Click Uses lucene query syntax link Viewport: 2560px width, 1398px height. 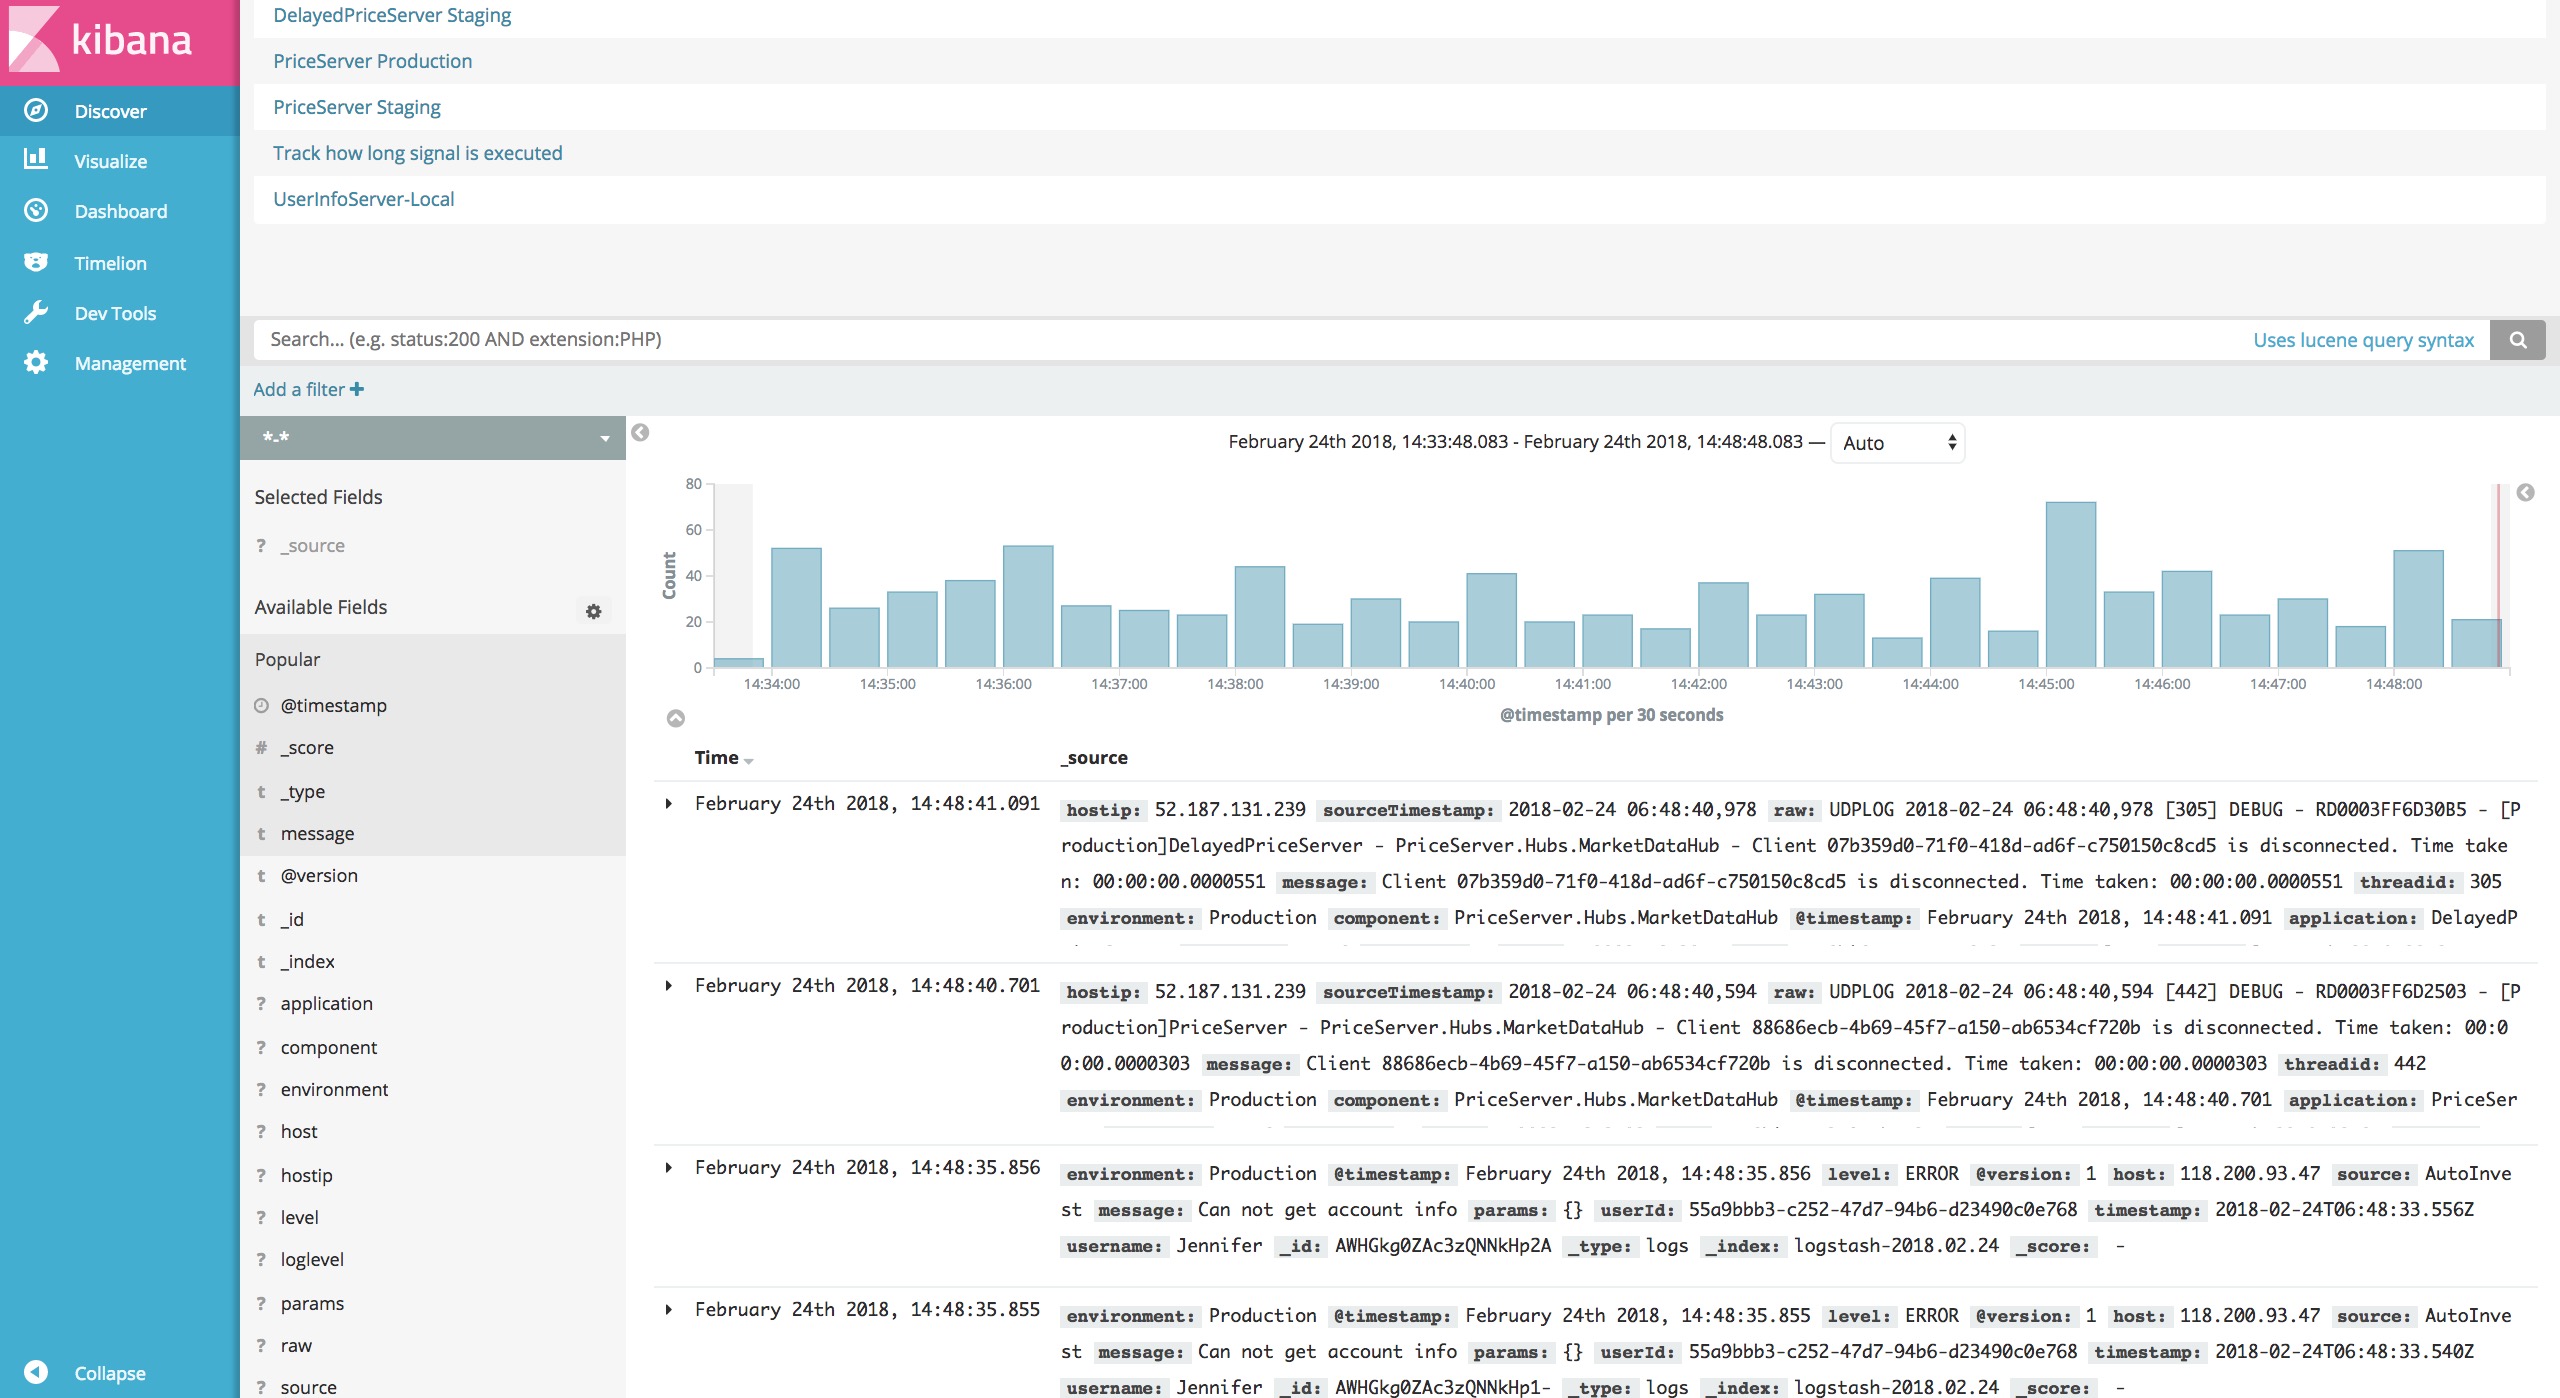point(2362,340)
